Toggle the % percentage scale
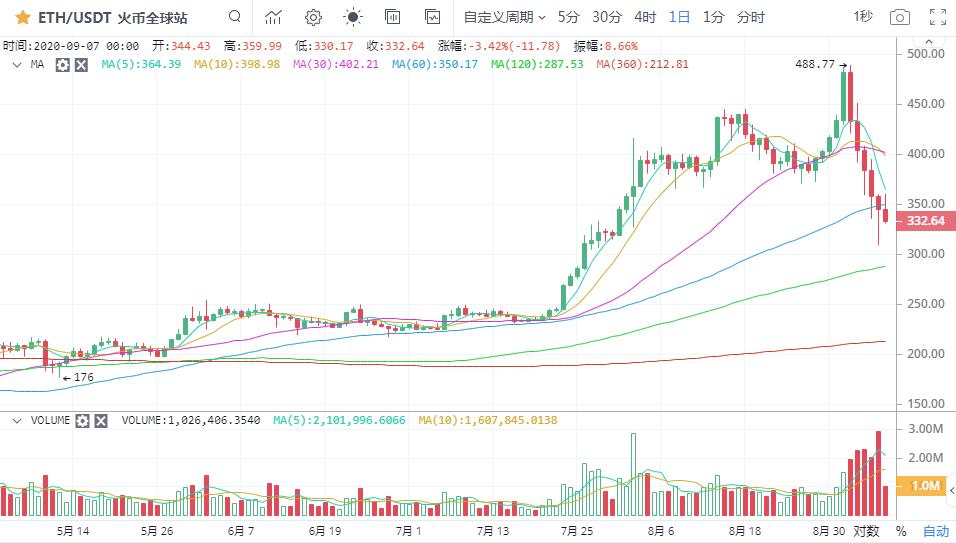Viewport: 956px width, 543px height. point(901,531)
